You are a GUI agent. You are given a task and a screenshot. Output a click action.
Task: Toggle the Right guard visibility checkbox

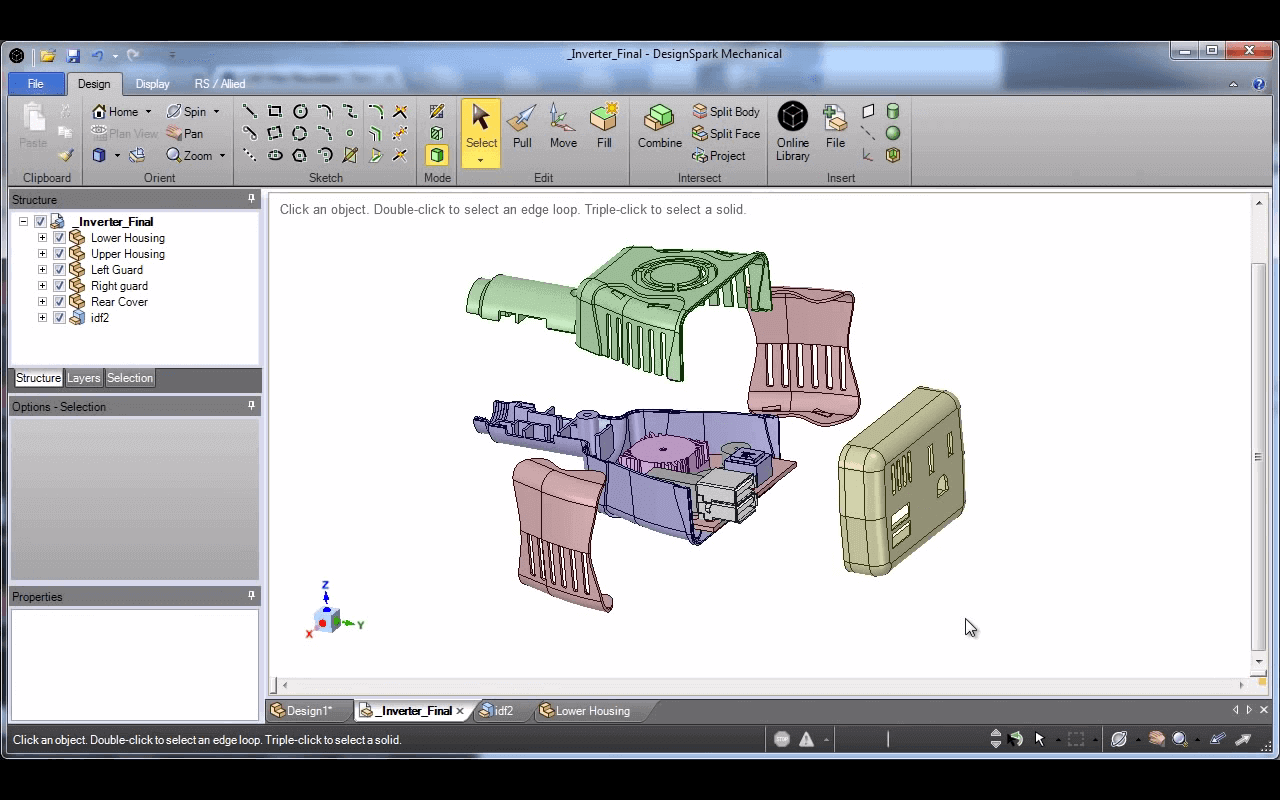59,286
